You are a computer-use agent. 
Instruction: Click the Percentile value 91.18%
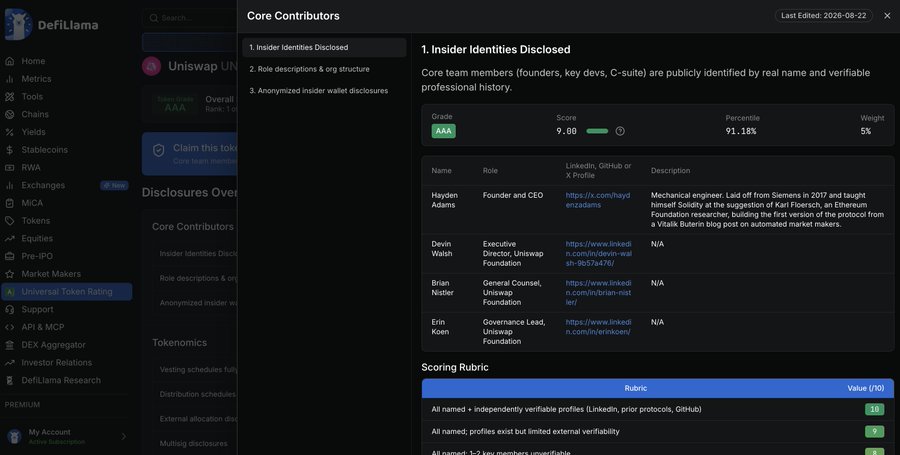[740, 131]
